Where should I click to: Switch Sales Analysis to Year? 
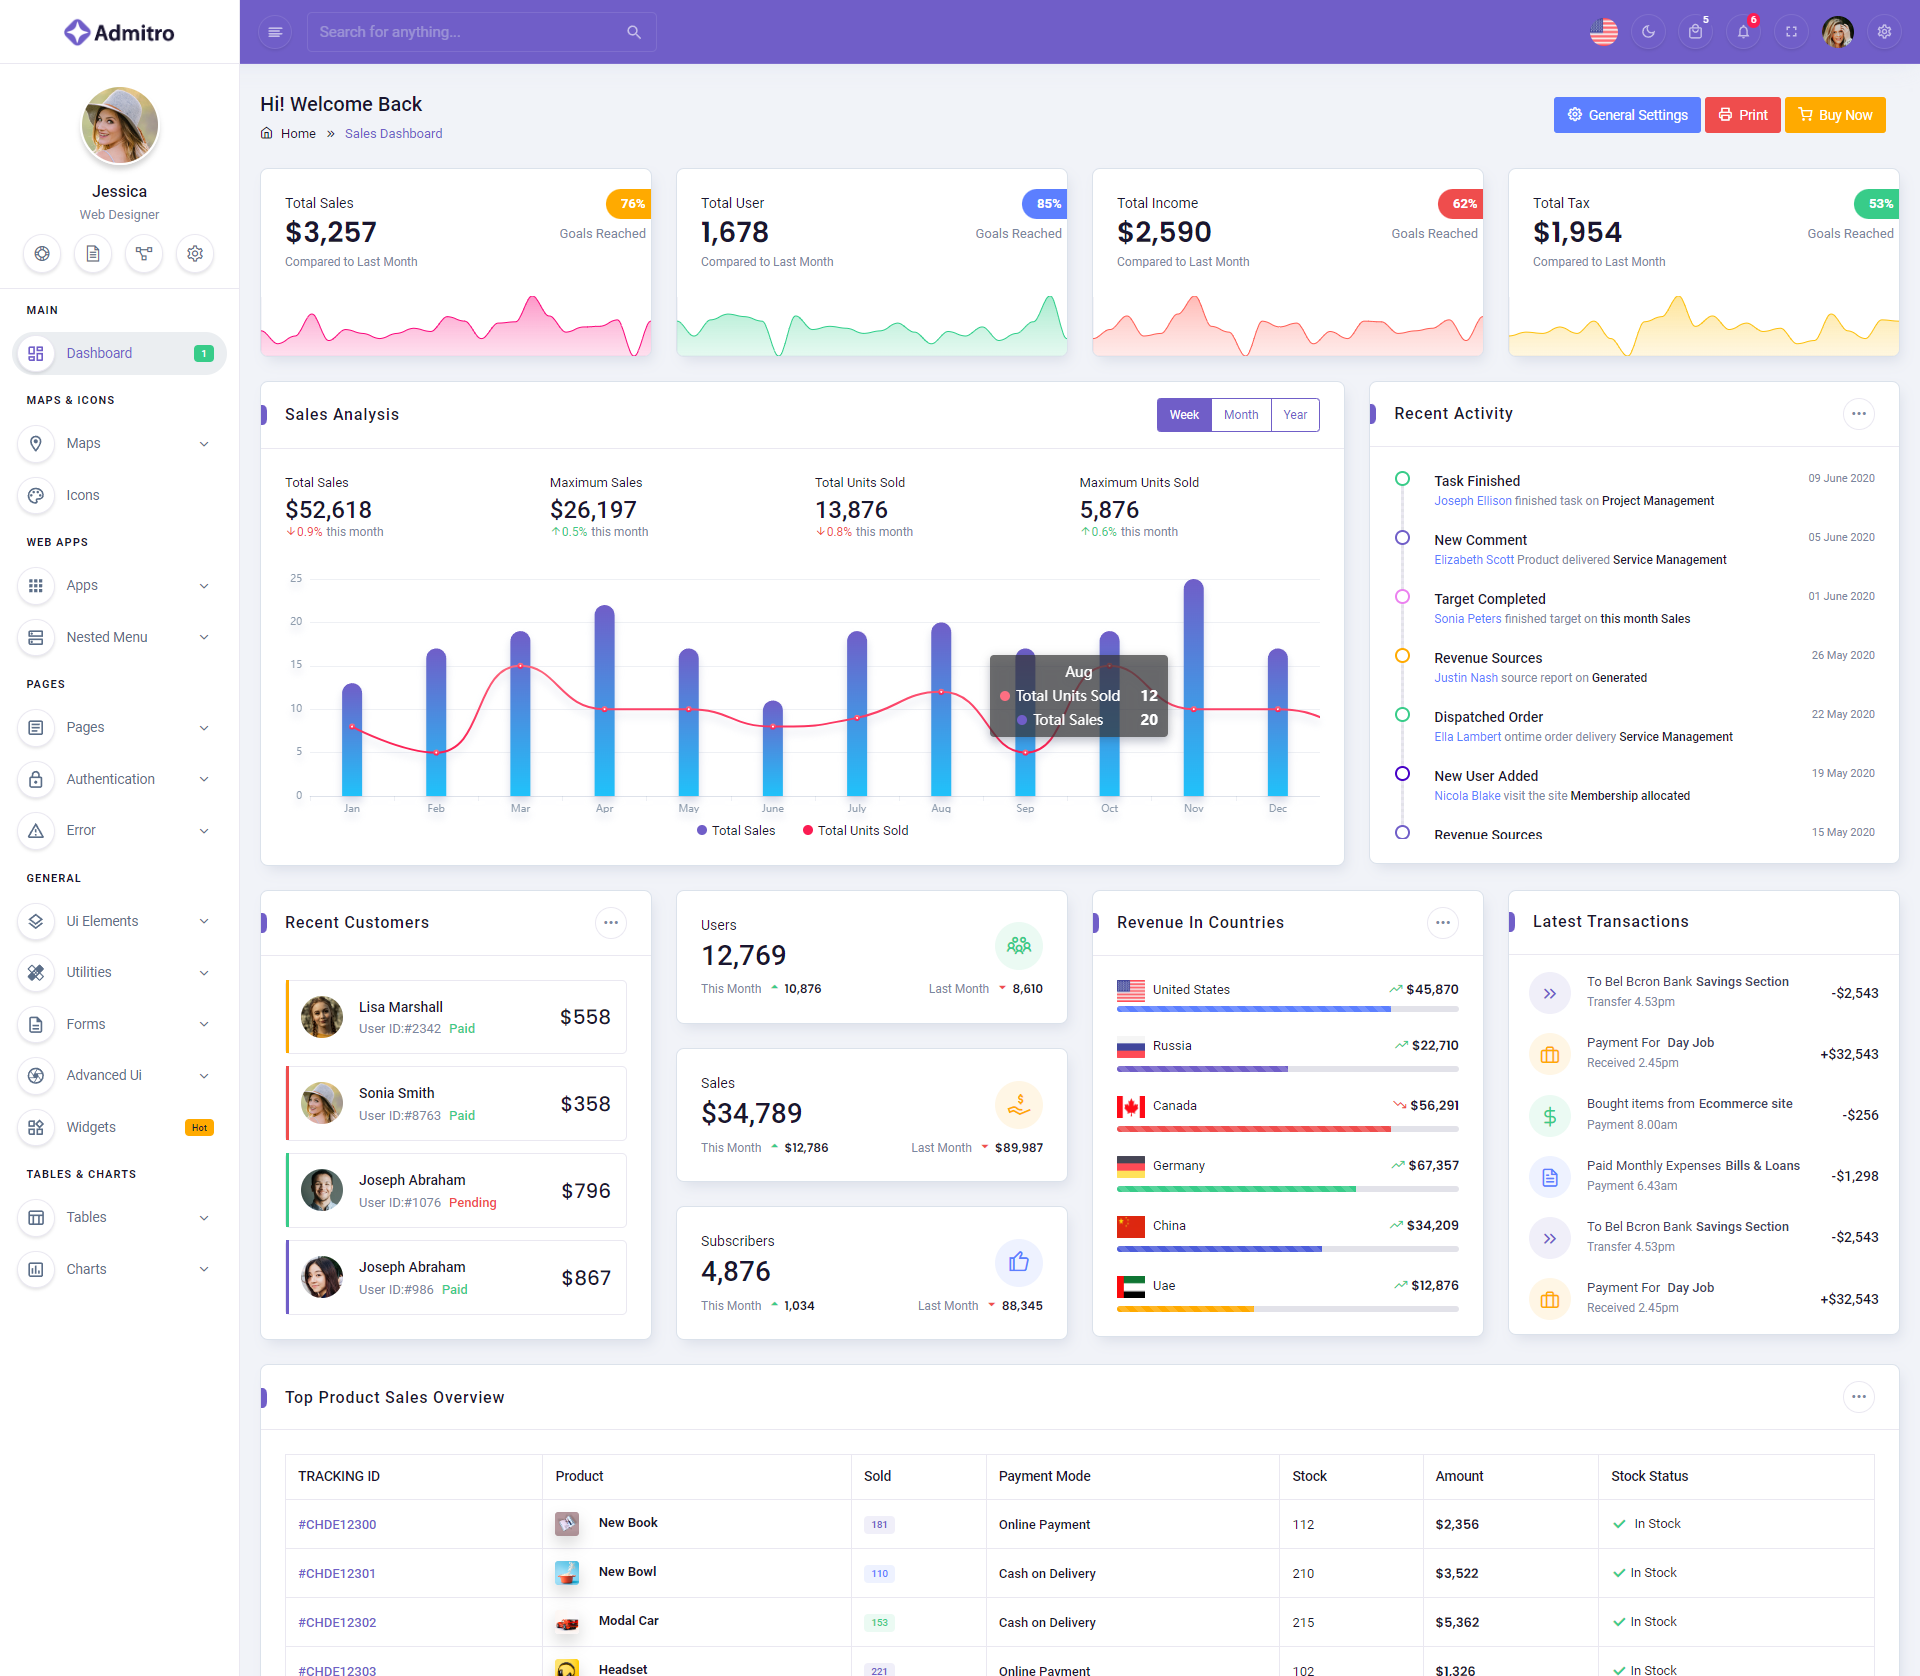(x=1295, y=415)
